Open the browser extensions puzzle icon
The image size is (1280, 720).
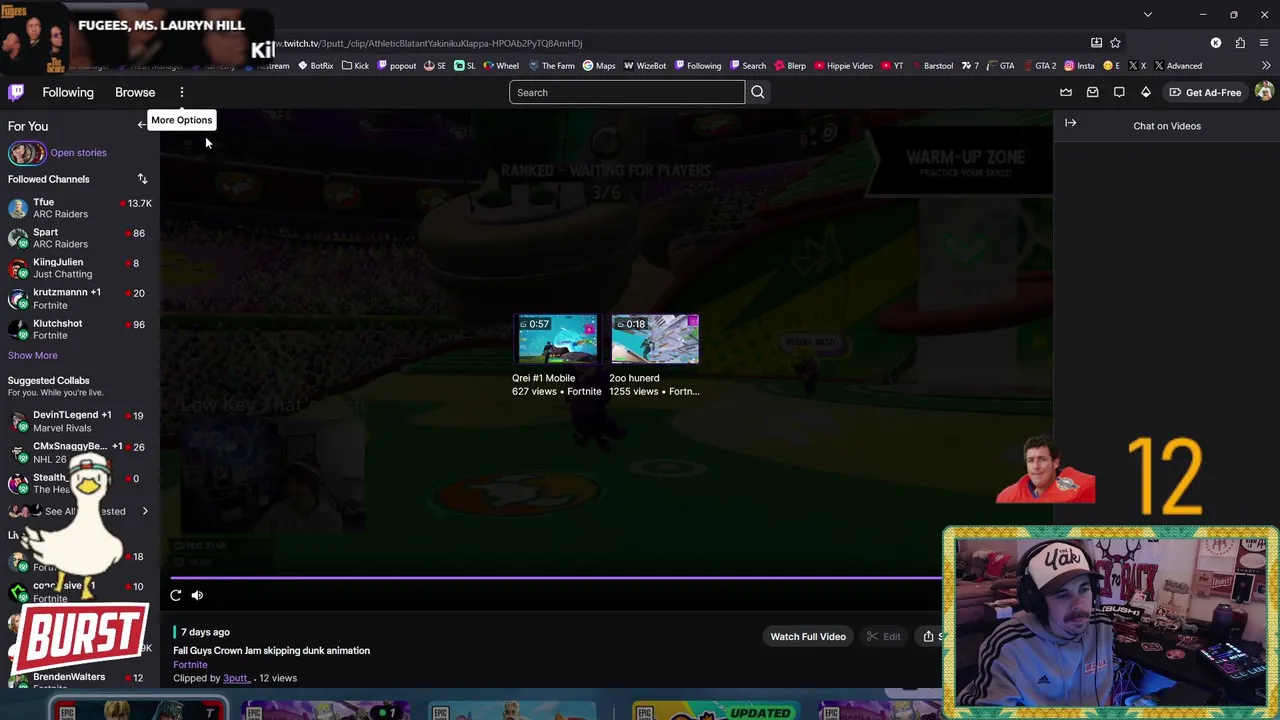pos(1240,43)
